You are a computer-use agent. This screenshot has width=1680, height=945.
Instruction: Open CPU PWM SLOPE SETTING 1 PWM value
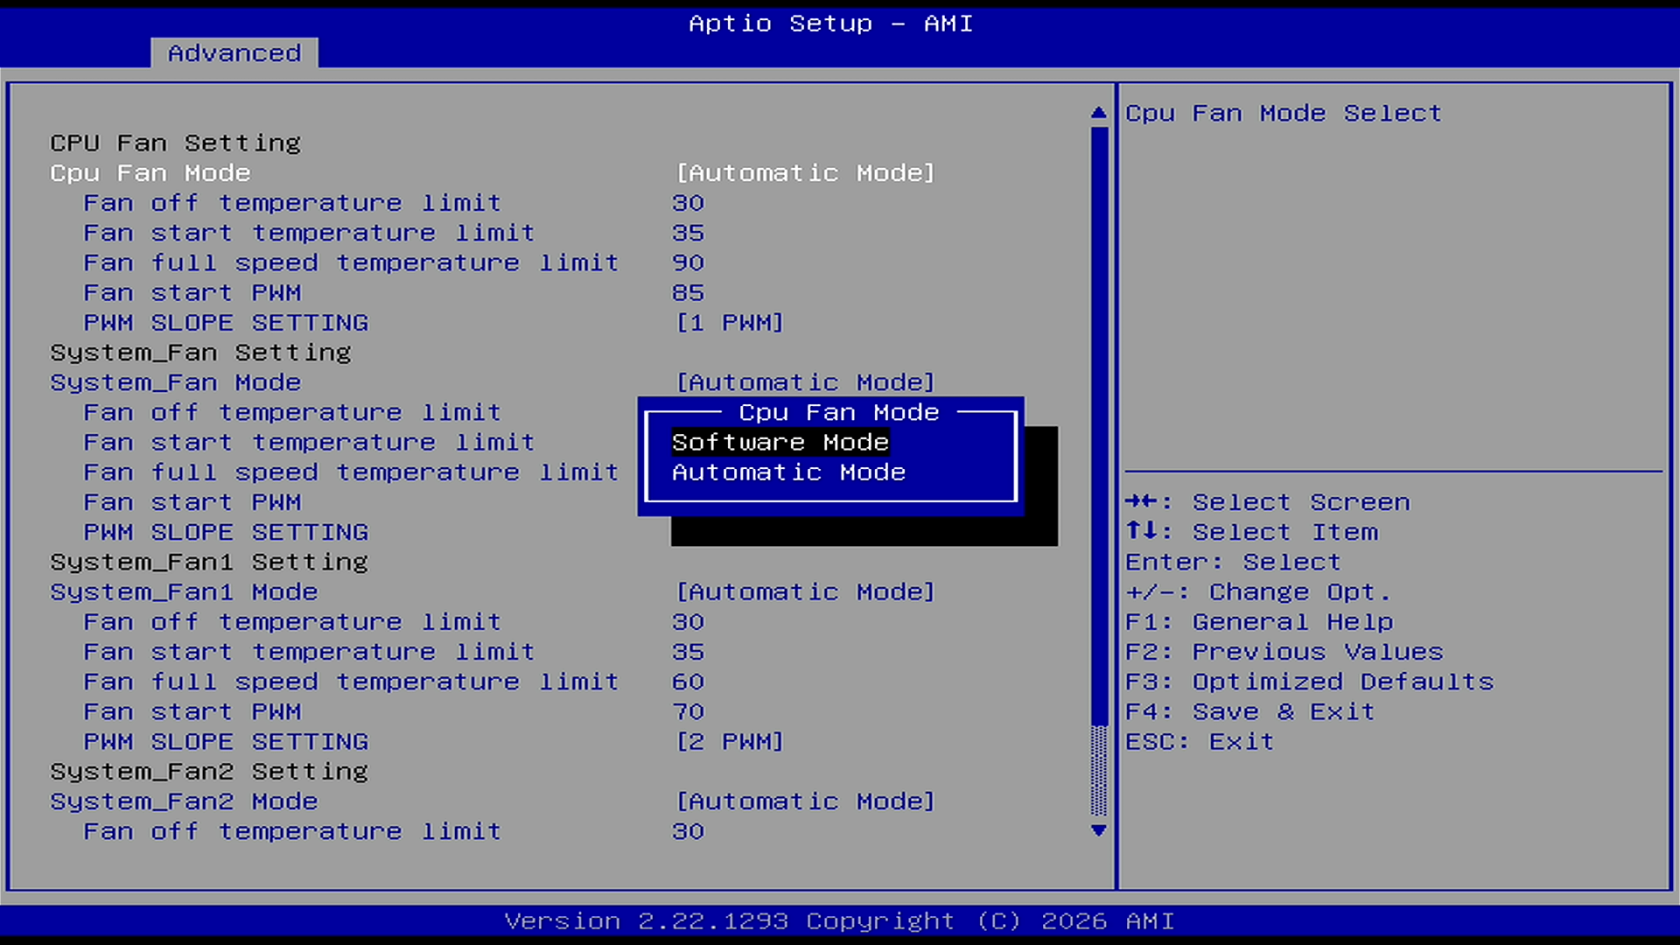(x=729, y=323)
